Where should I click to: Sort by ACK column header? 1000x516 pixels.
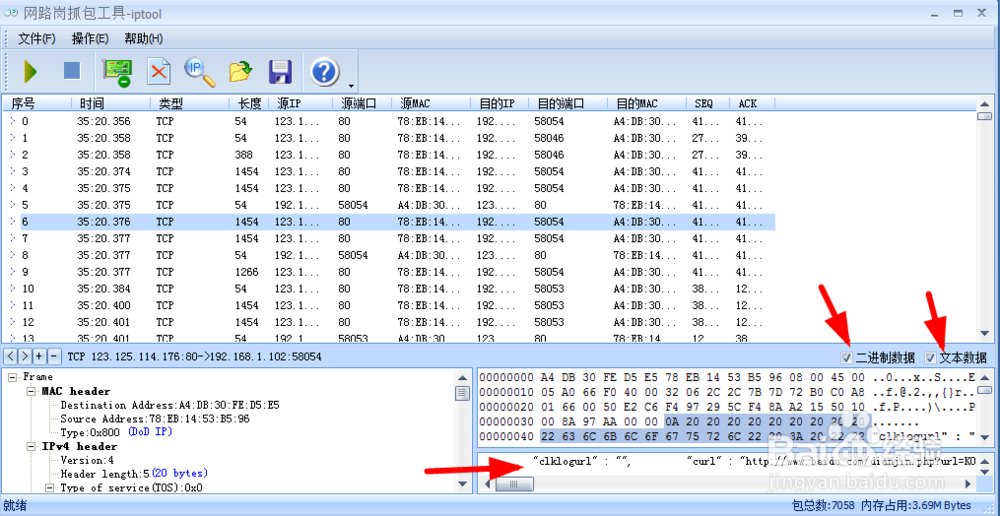pyautogui.click(x=751, y=103)
